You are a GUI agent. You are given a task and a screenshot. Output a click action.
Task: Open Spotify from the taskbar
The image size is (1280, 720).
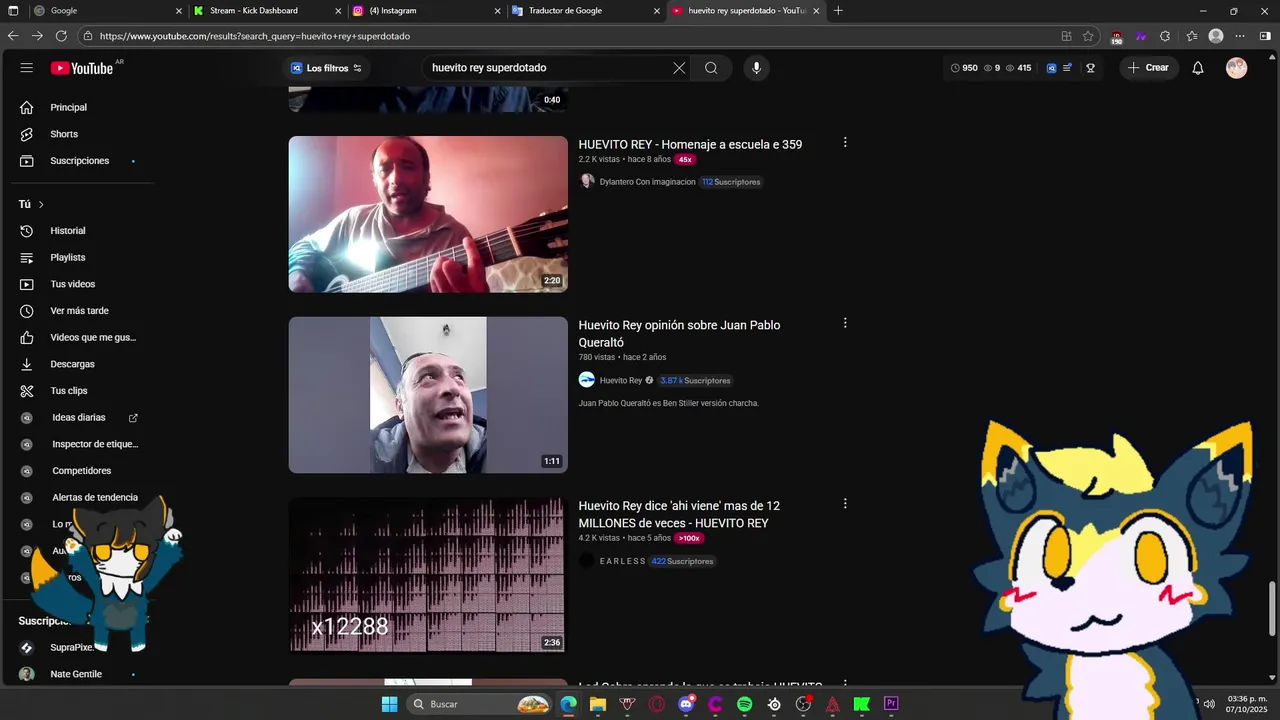point(745,704)
